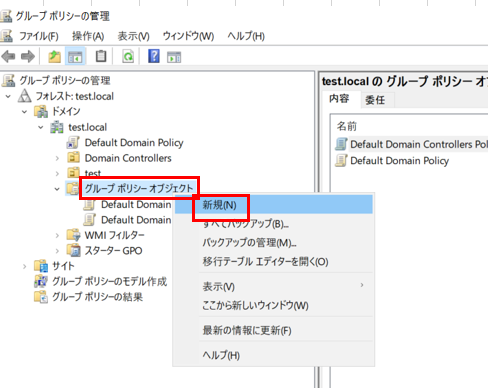
Task: Choose ヘルプ(H) in the context menu
Action: click(x=273, y=355)
